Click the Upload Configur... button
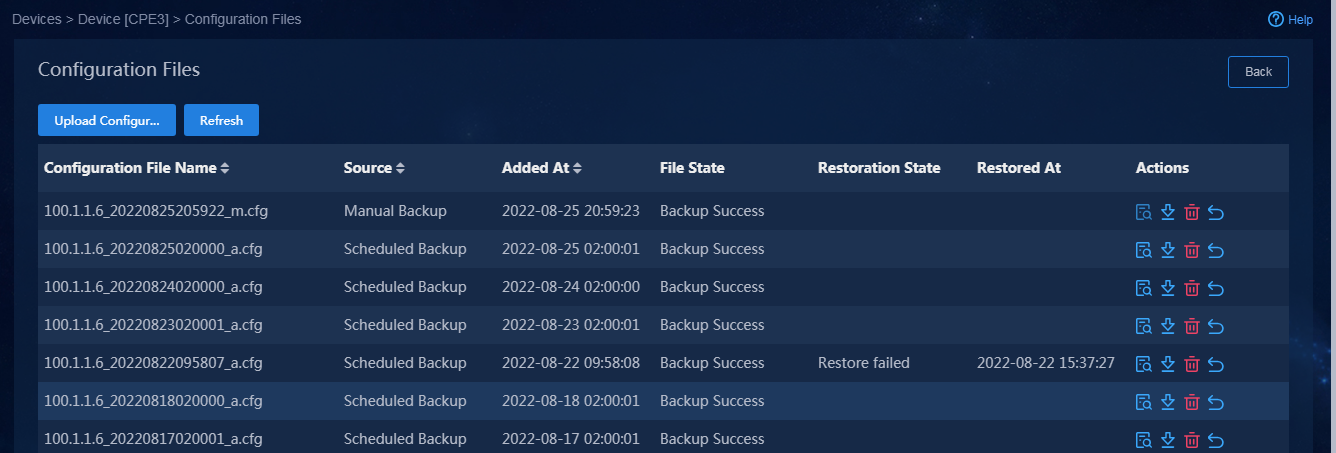 pyautogui.click(x=107, y=120)
